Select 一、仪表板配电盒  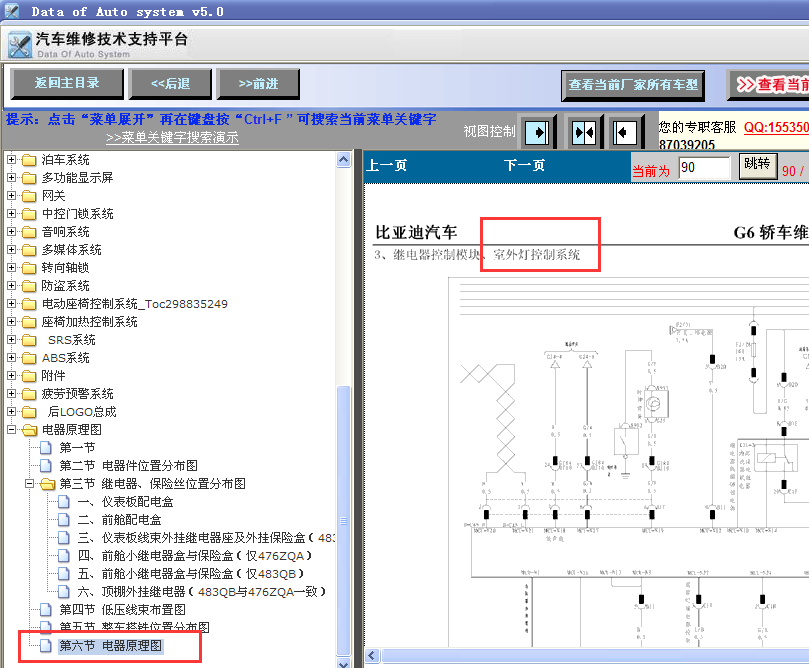pos(125,501)
